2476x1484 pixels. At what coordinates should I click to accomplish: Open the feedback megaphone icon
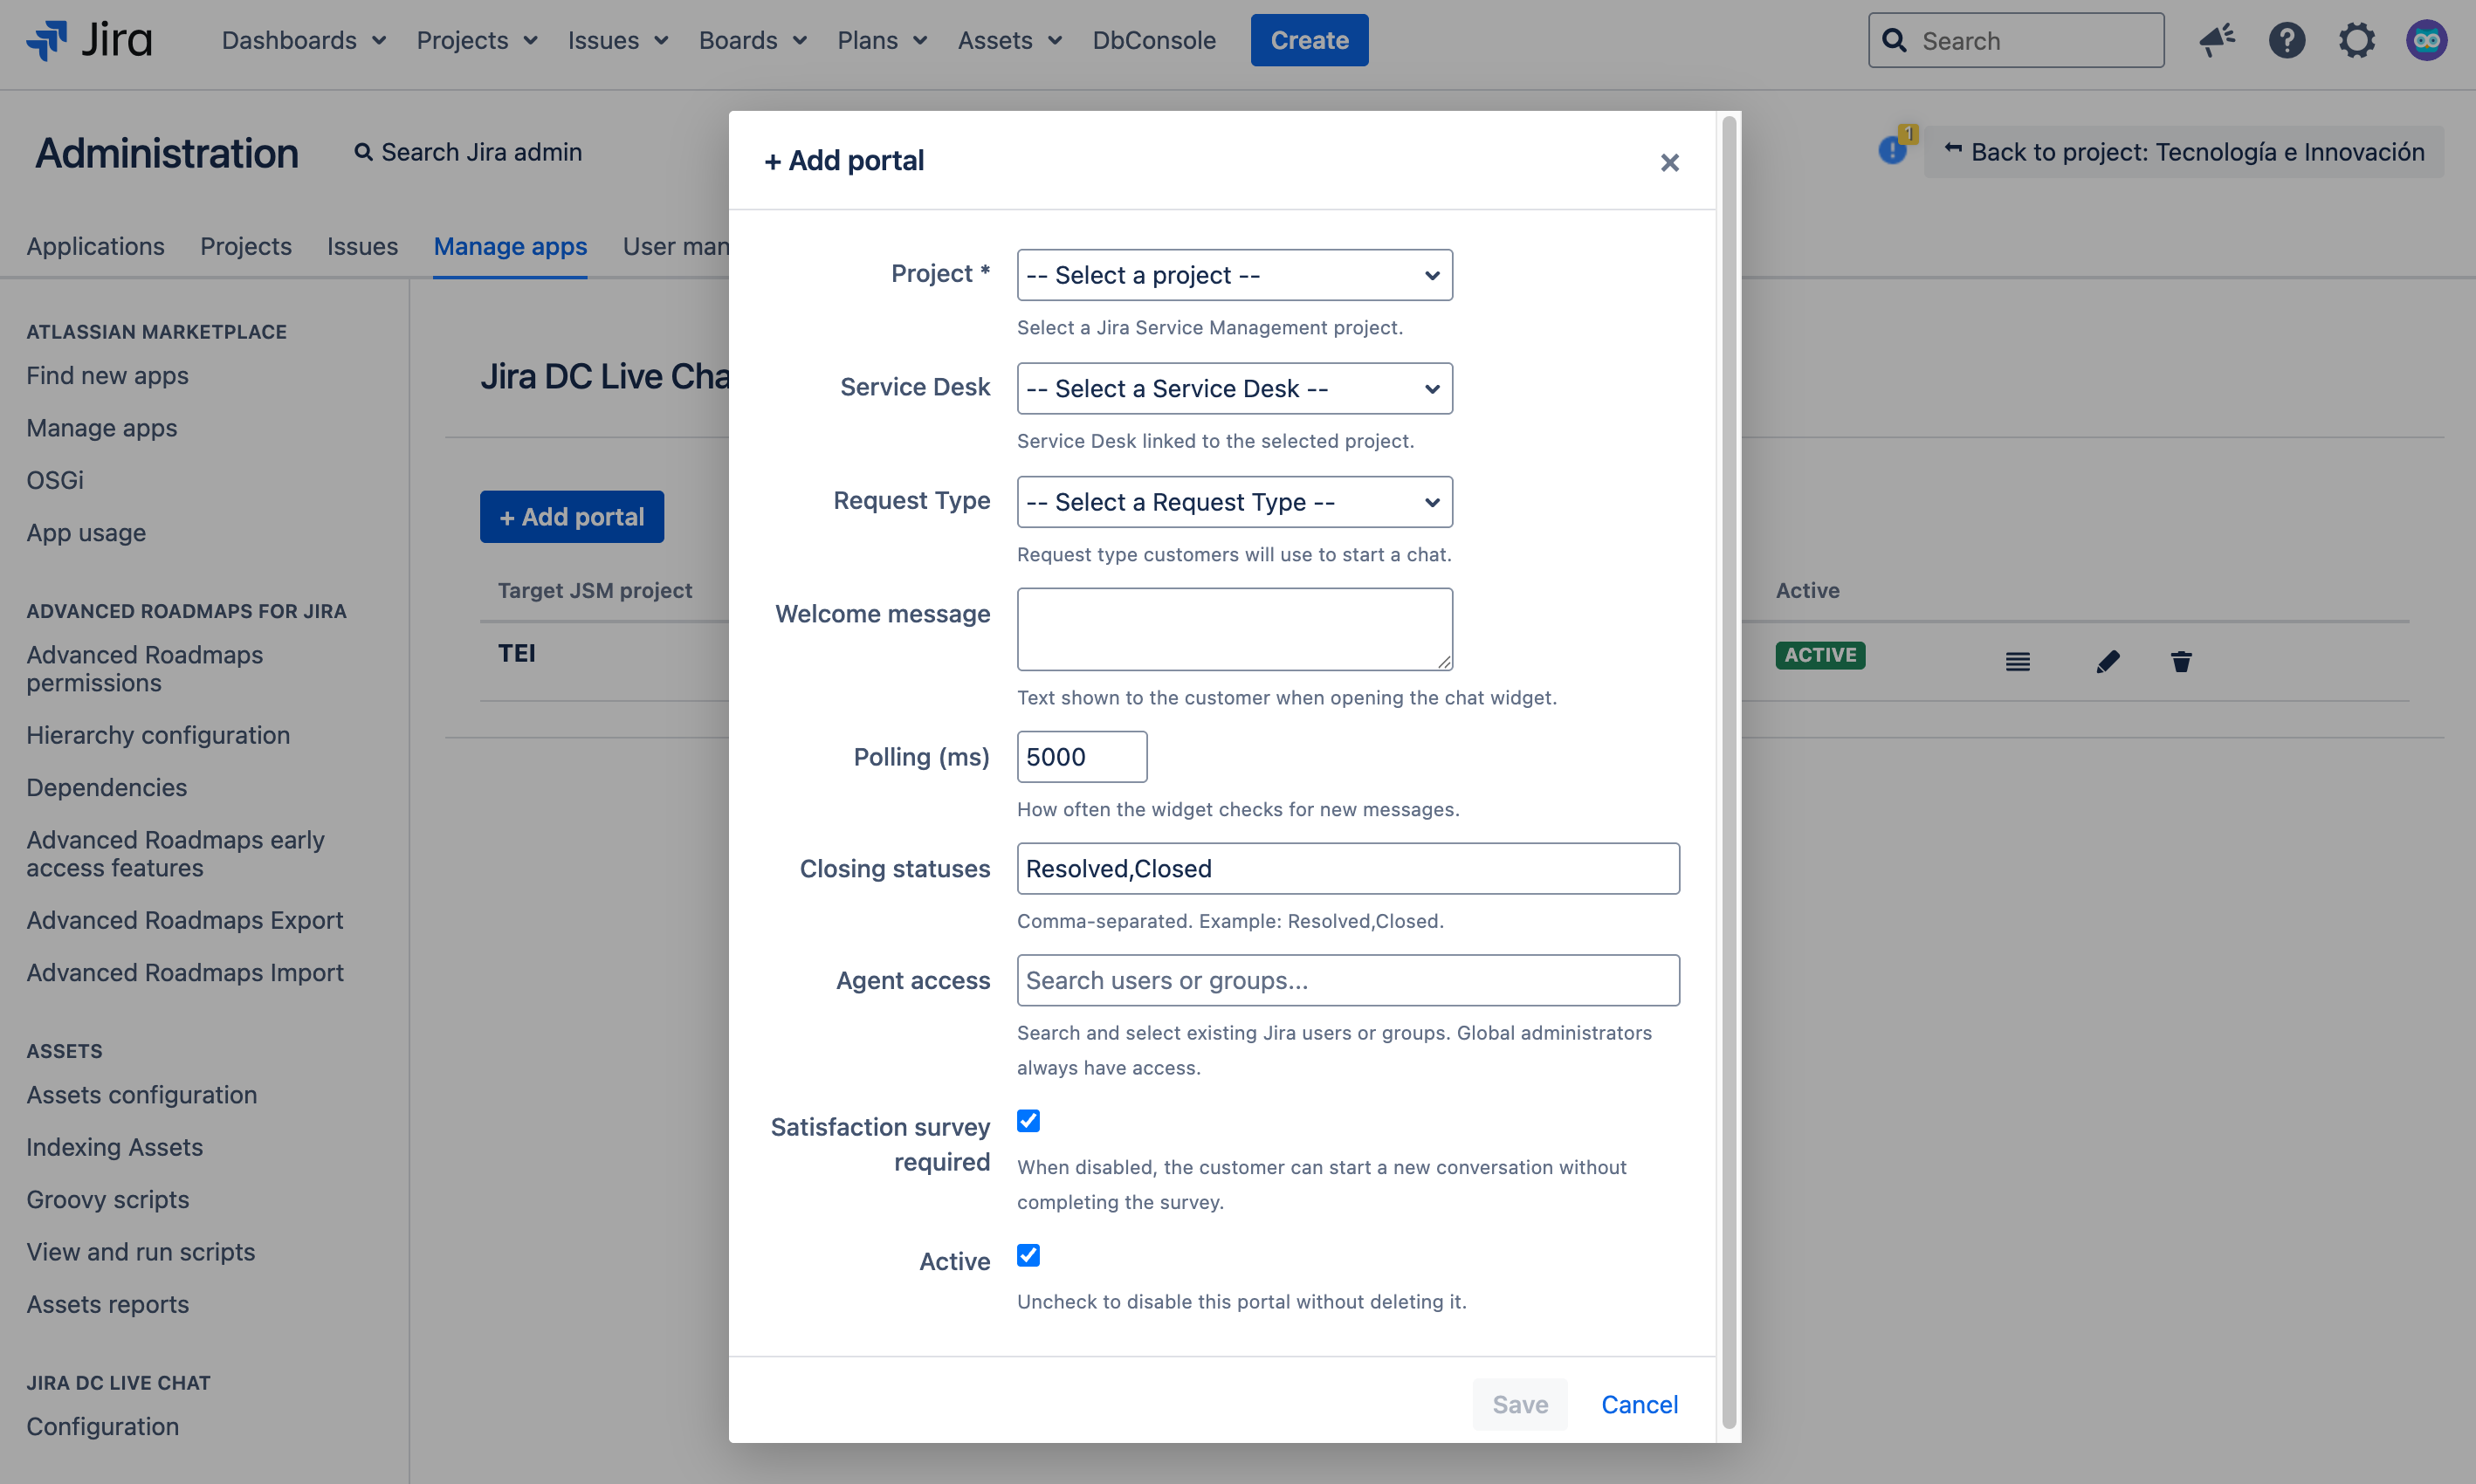[x=2217, y=40]
